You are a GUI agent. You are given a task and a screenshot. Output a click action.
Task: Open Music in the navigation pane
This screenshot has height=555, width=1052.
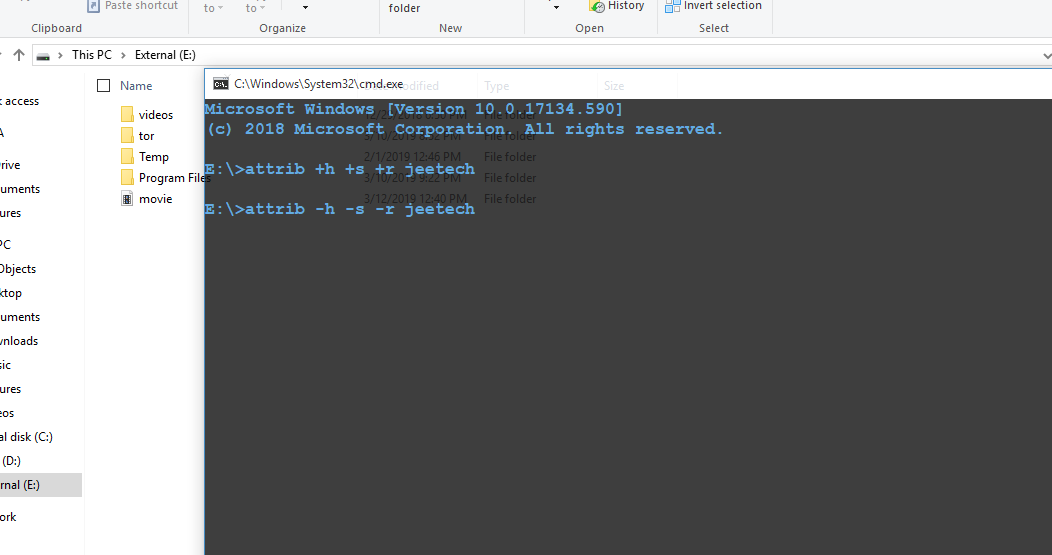[5, 365]
